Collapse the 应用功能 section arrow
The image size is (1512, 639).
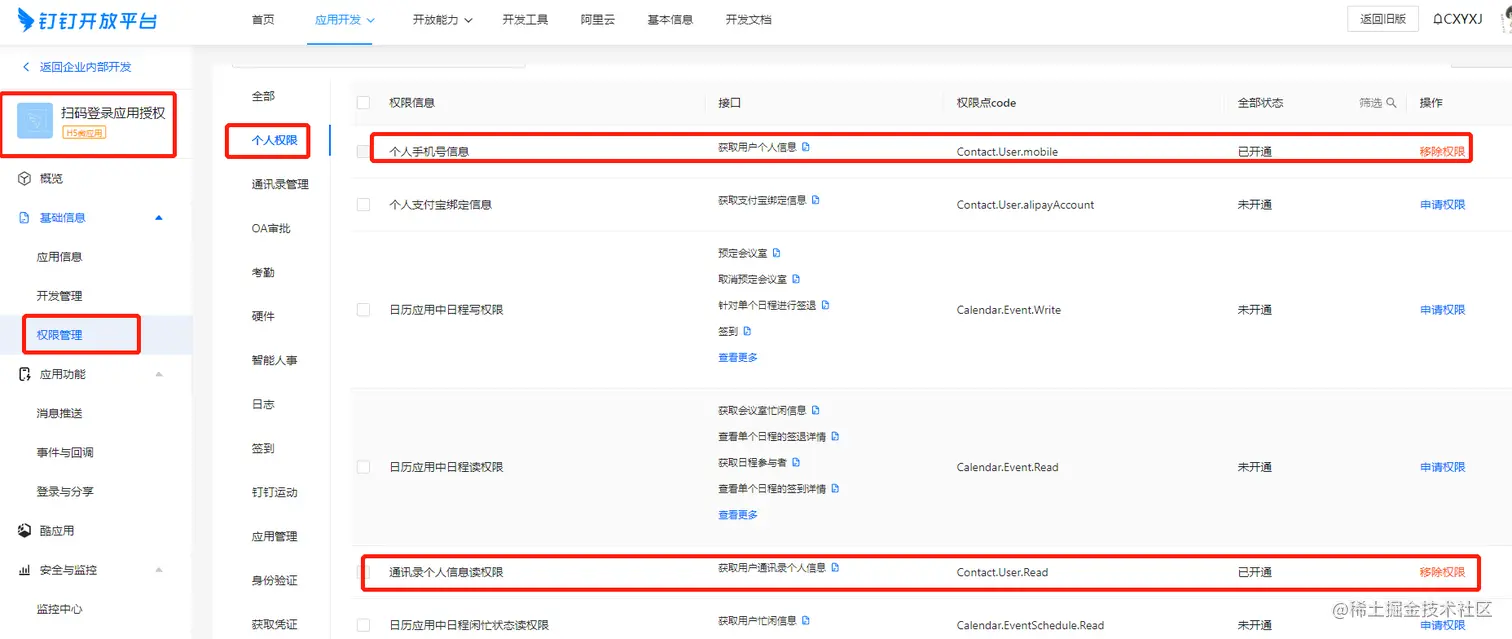159,374
